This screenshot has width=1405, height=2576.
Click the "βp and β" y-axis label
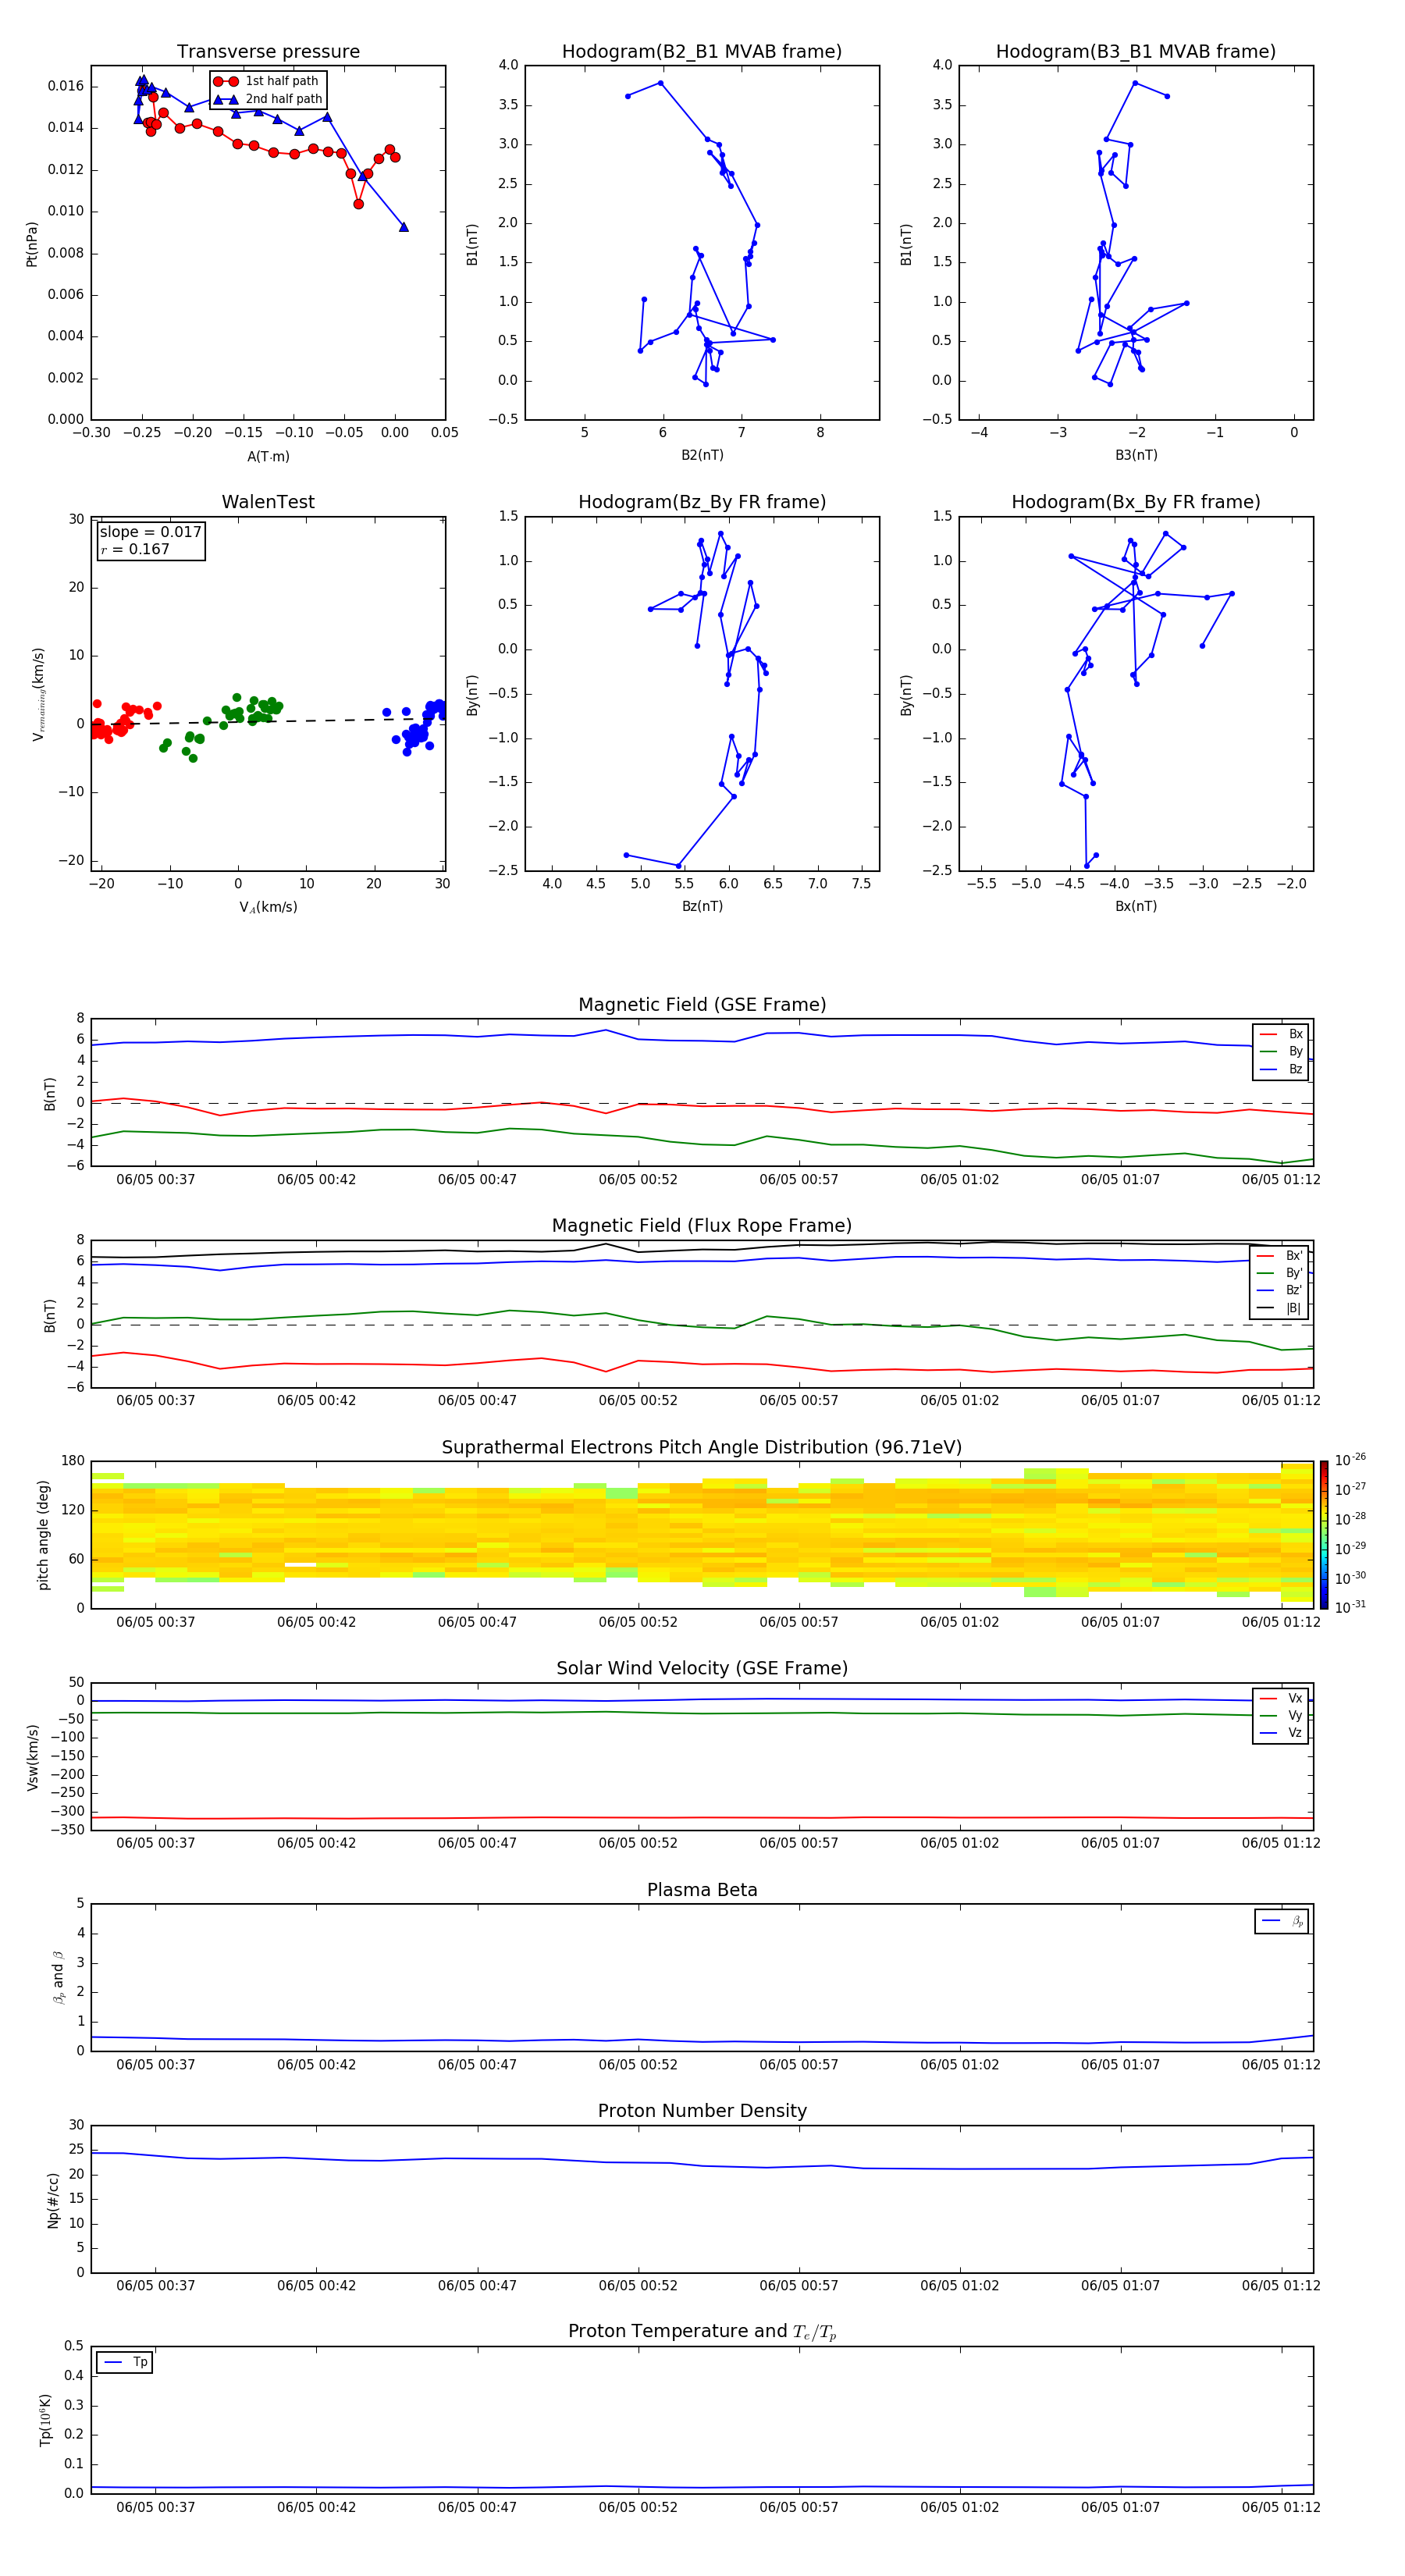[x=58, y=1977]
